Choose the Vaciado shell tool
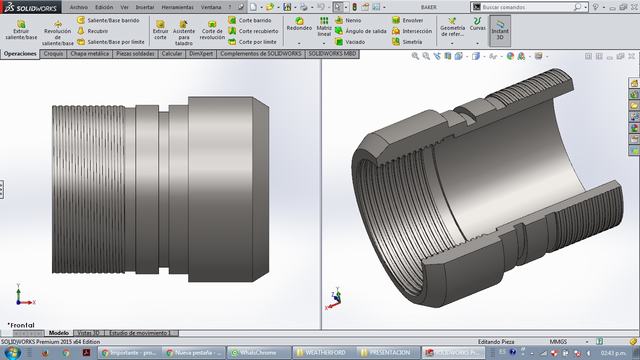640x360 pixels. coord(350,42)
